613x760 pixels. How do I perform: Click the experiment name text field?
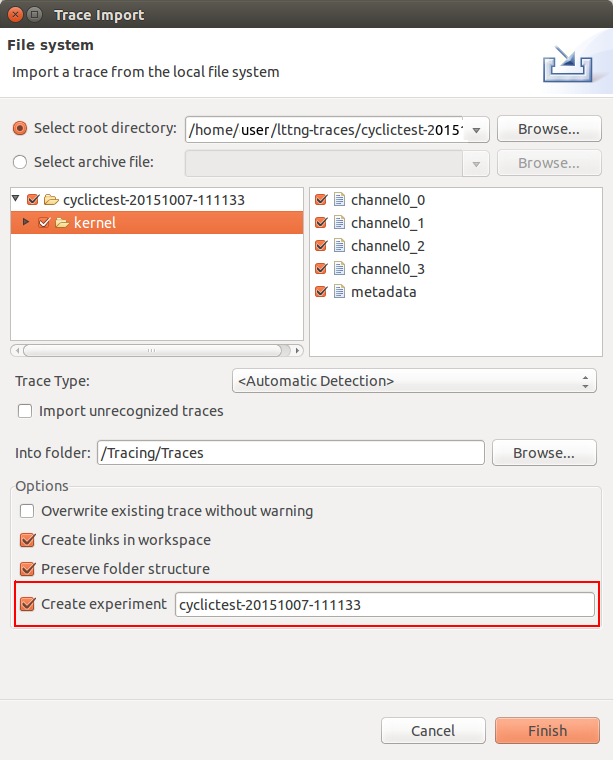tap(384, 605)
